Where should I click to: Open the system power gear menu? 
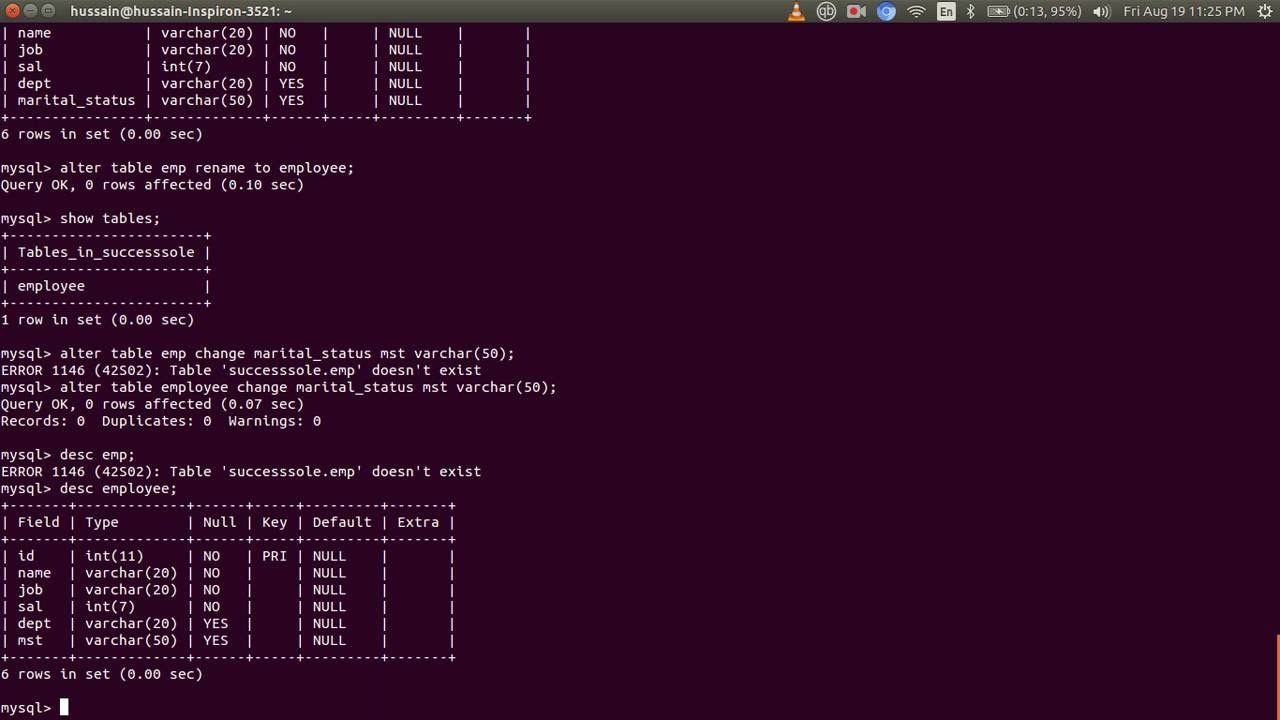point(1264,11)
